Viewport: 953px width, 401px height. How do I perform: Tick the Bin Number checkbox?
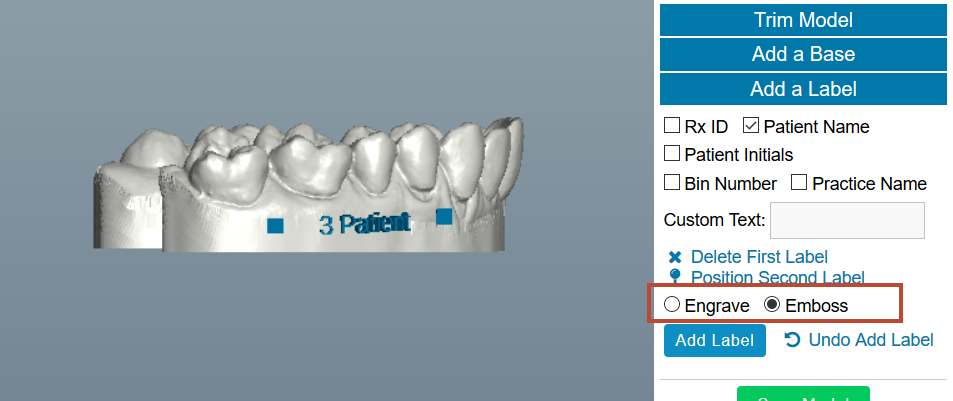672,182
